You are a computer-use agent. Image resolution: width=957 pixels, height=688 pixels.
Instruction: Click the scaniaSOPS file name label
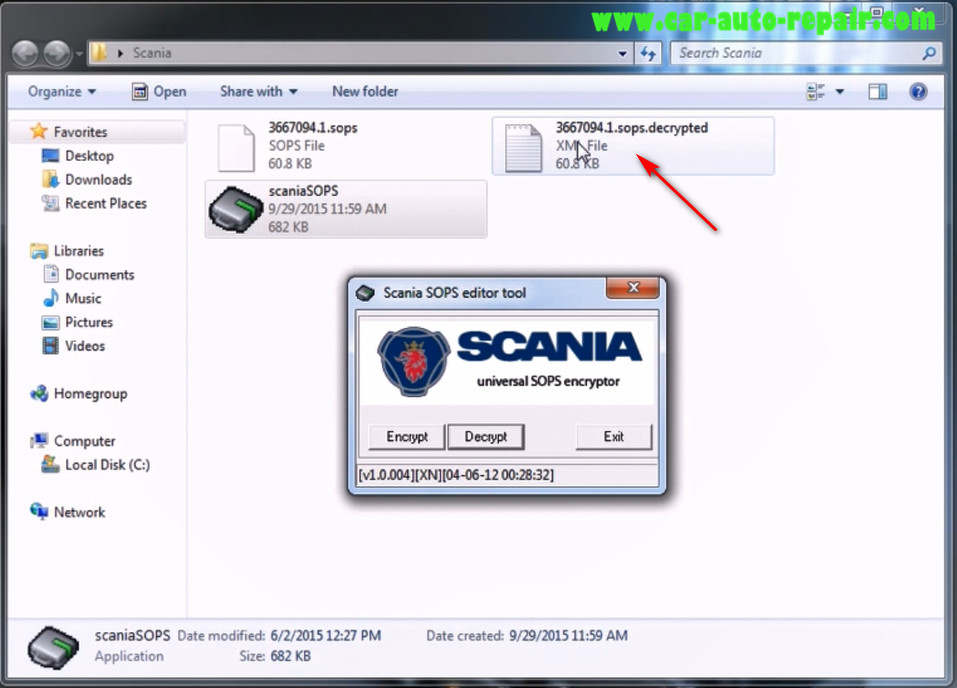[303, 191]
